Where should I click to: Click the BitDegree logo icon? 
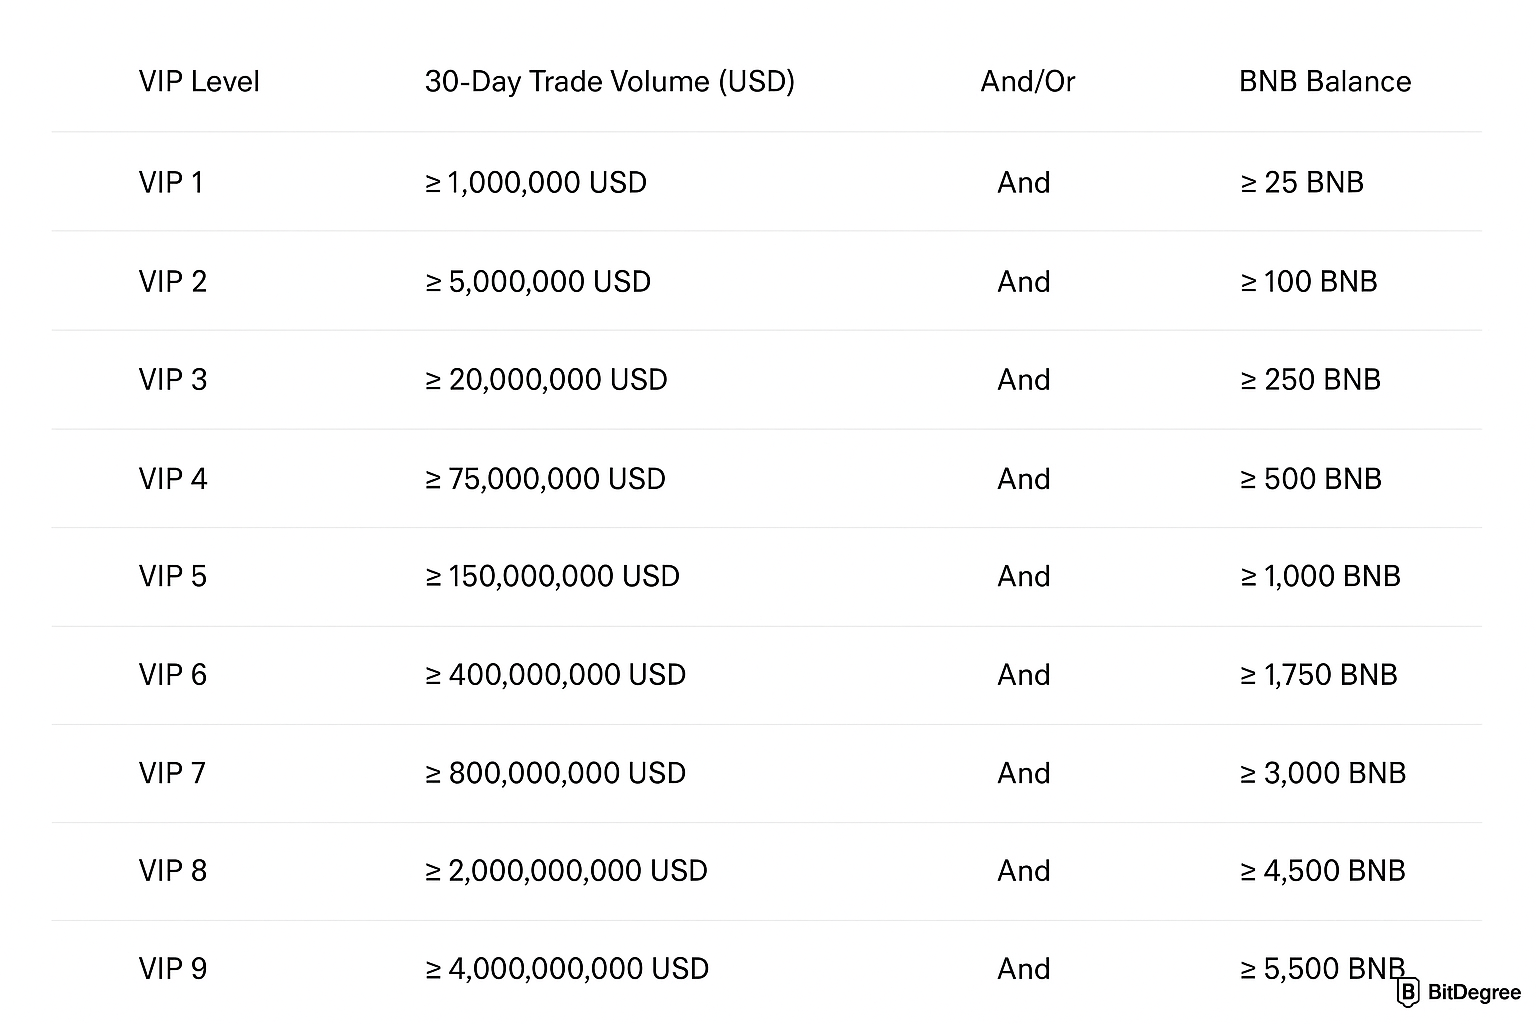[1408, 992]
